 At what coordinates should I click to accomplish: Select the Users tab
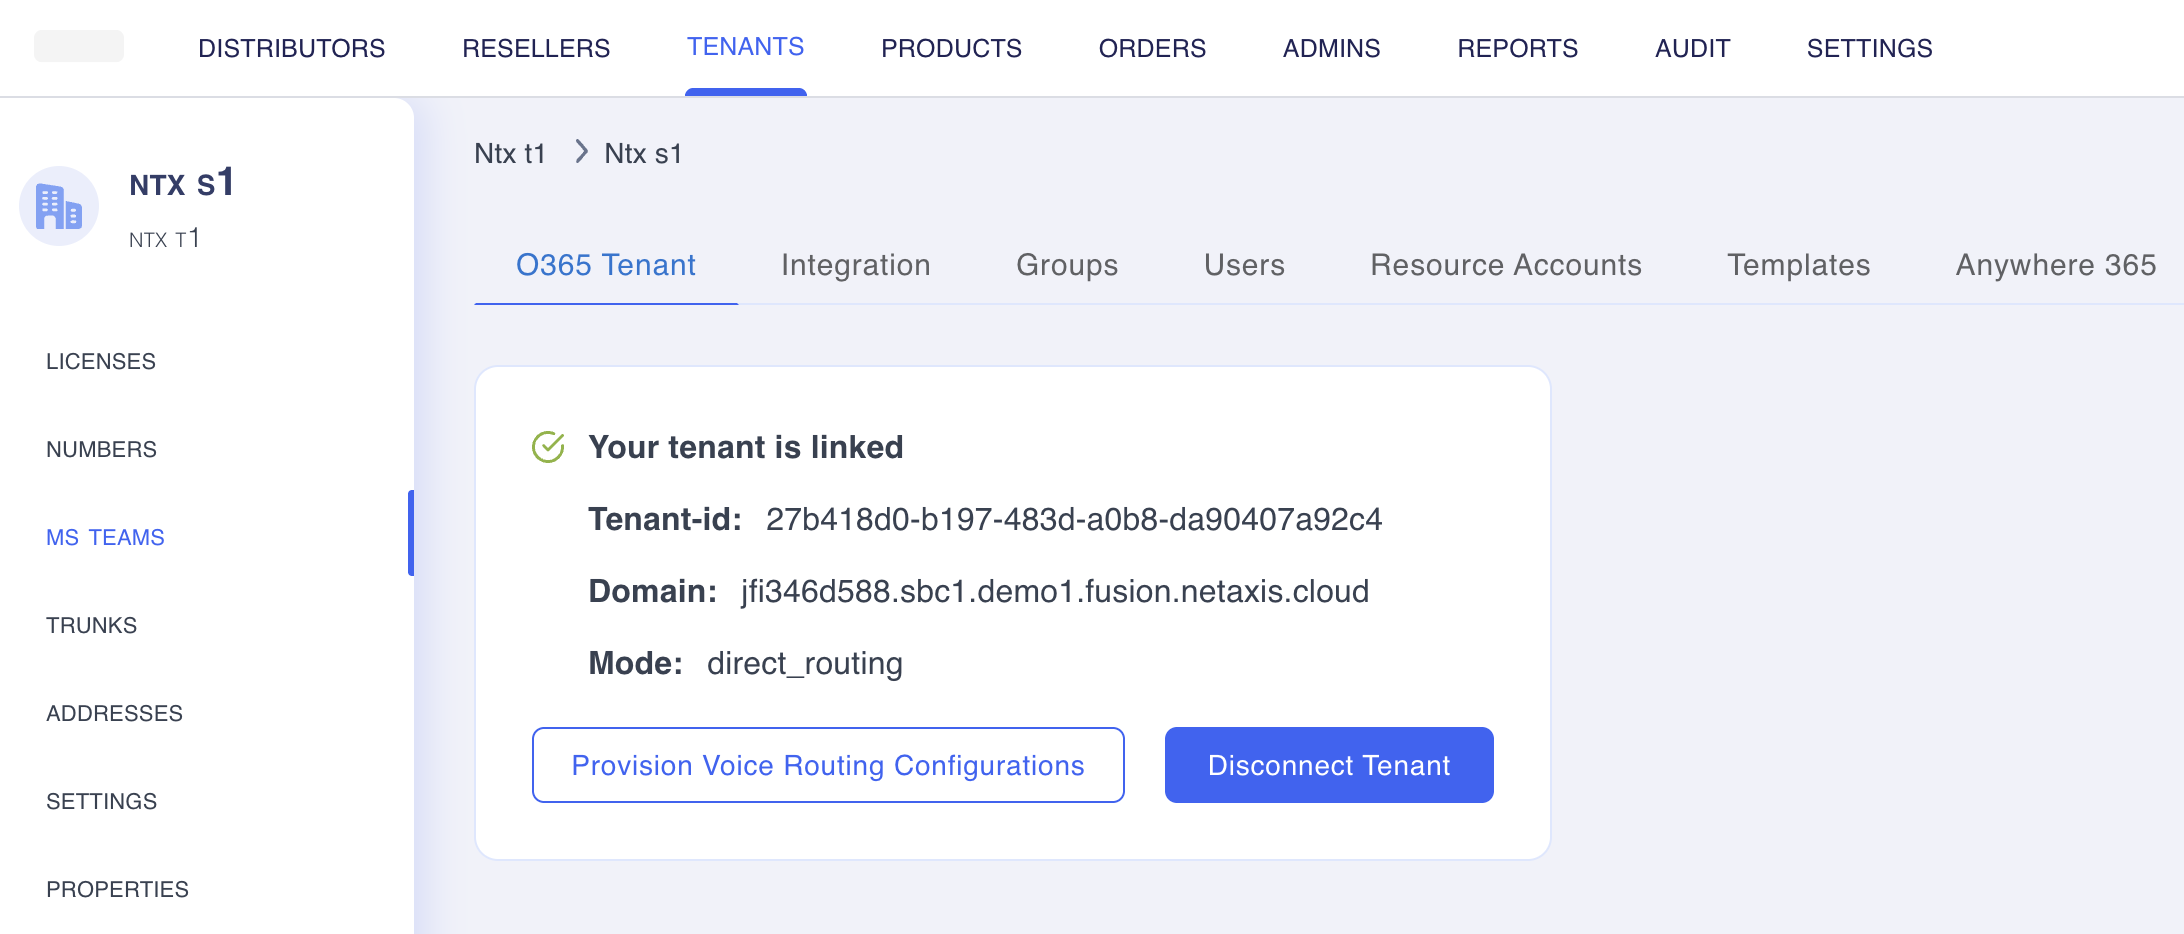[1244, 265]
